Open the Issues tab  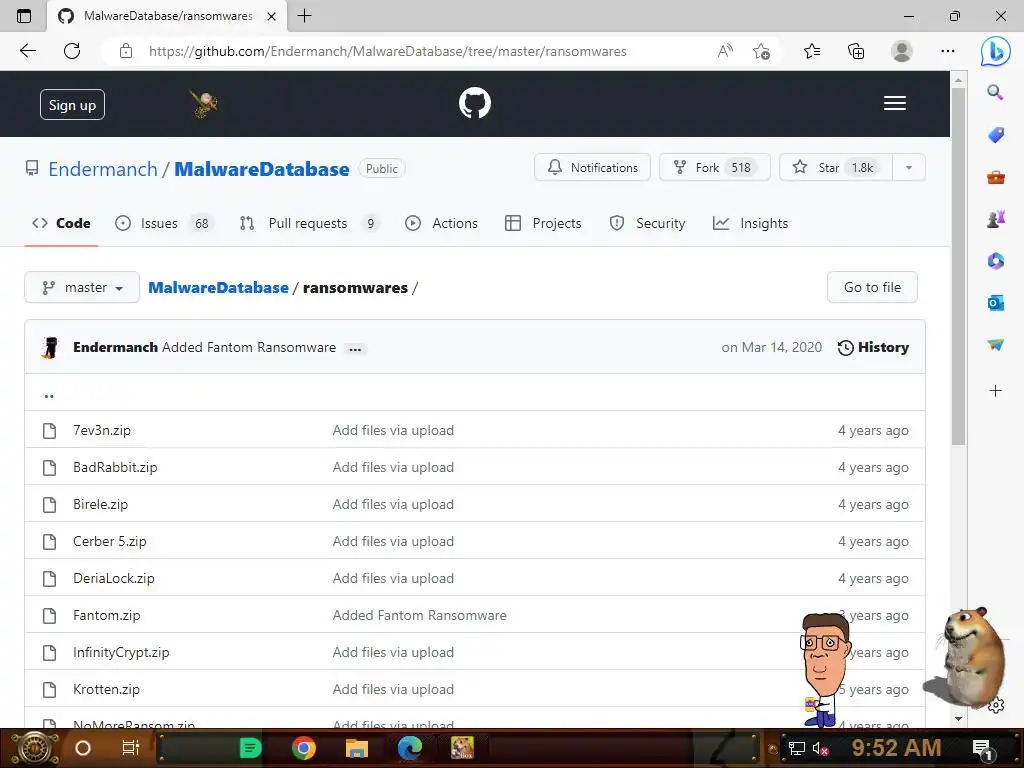coord(163,223)
